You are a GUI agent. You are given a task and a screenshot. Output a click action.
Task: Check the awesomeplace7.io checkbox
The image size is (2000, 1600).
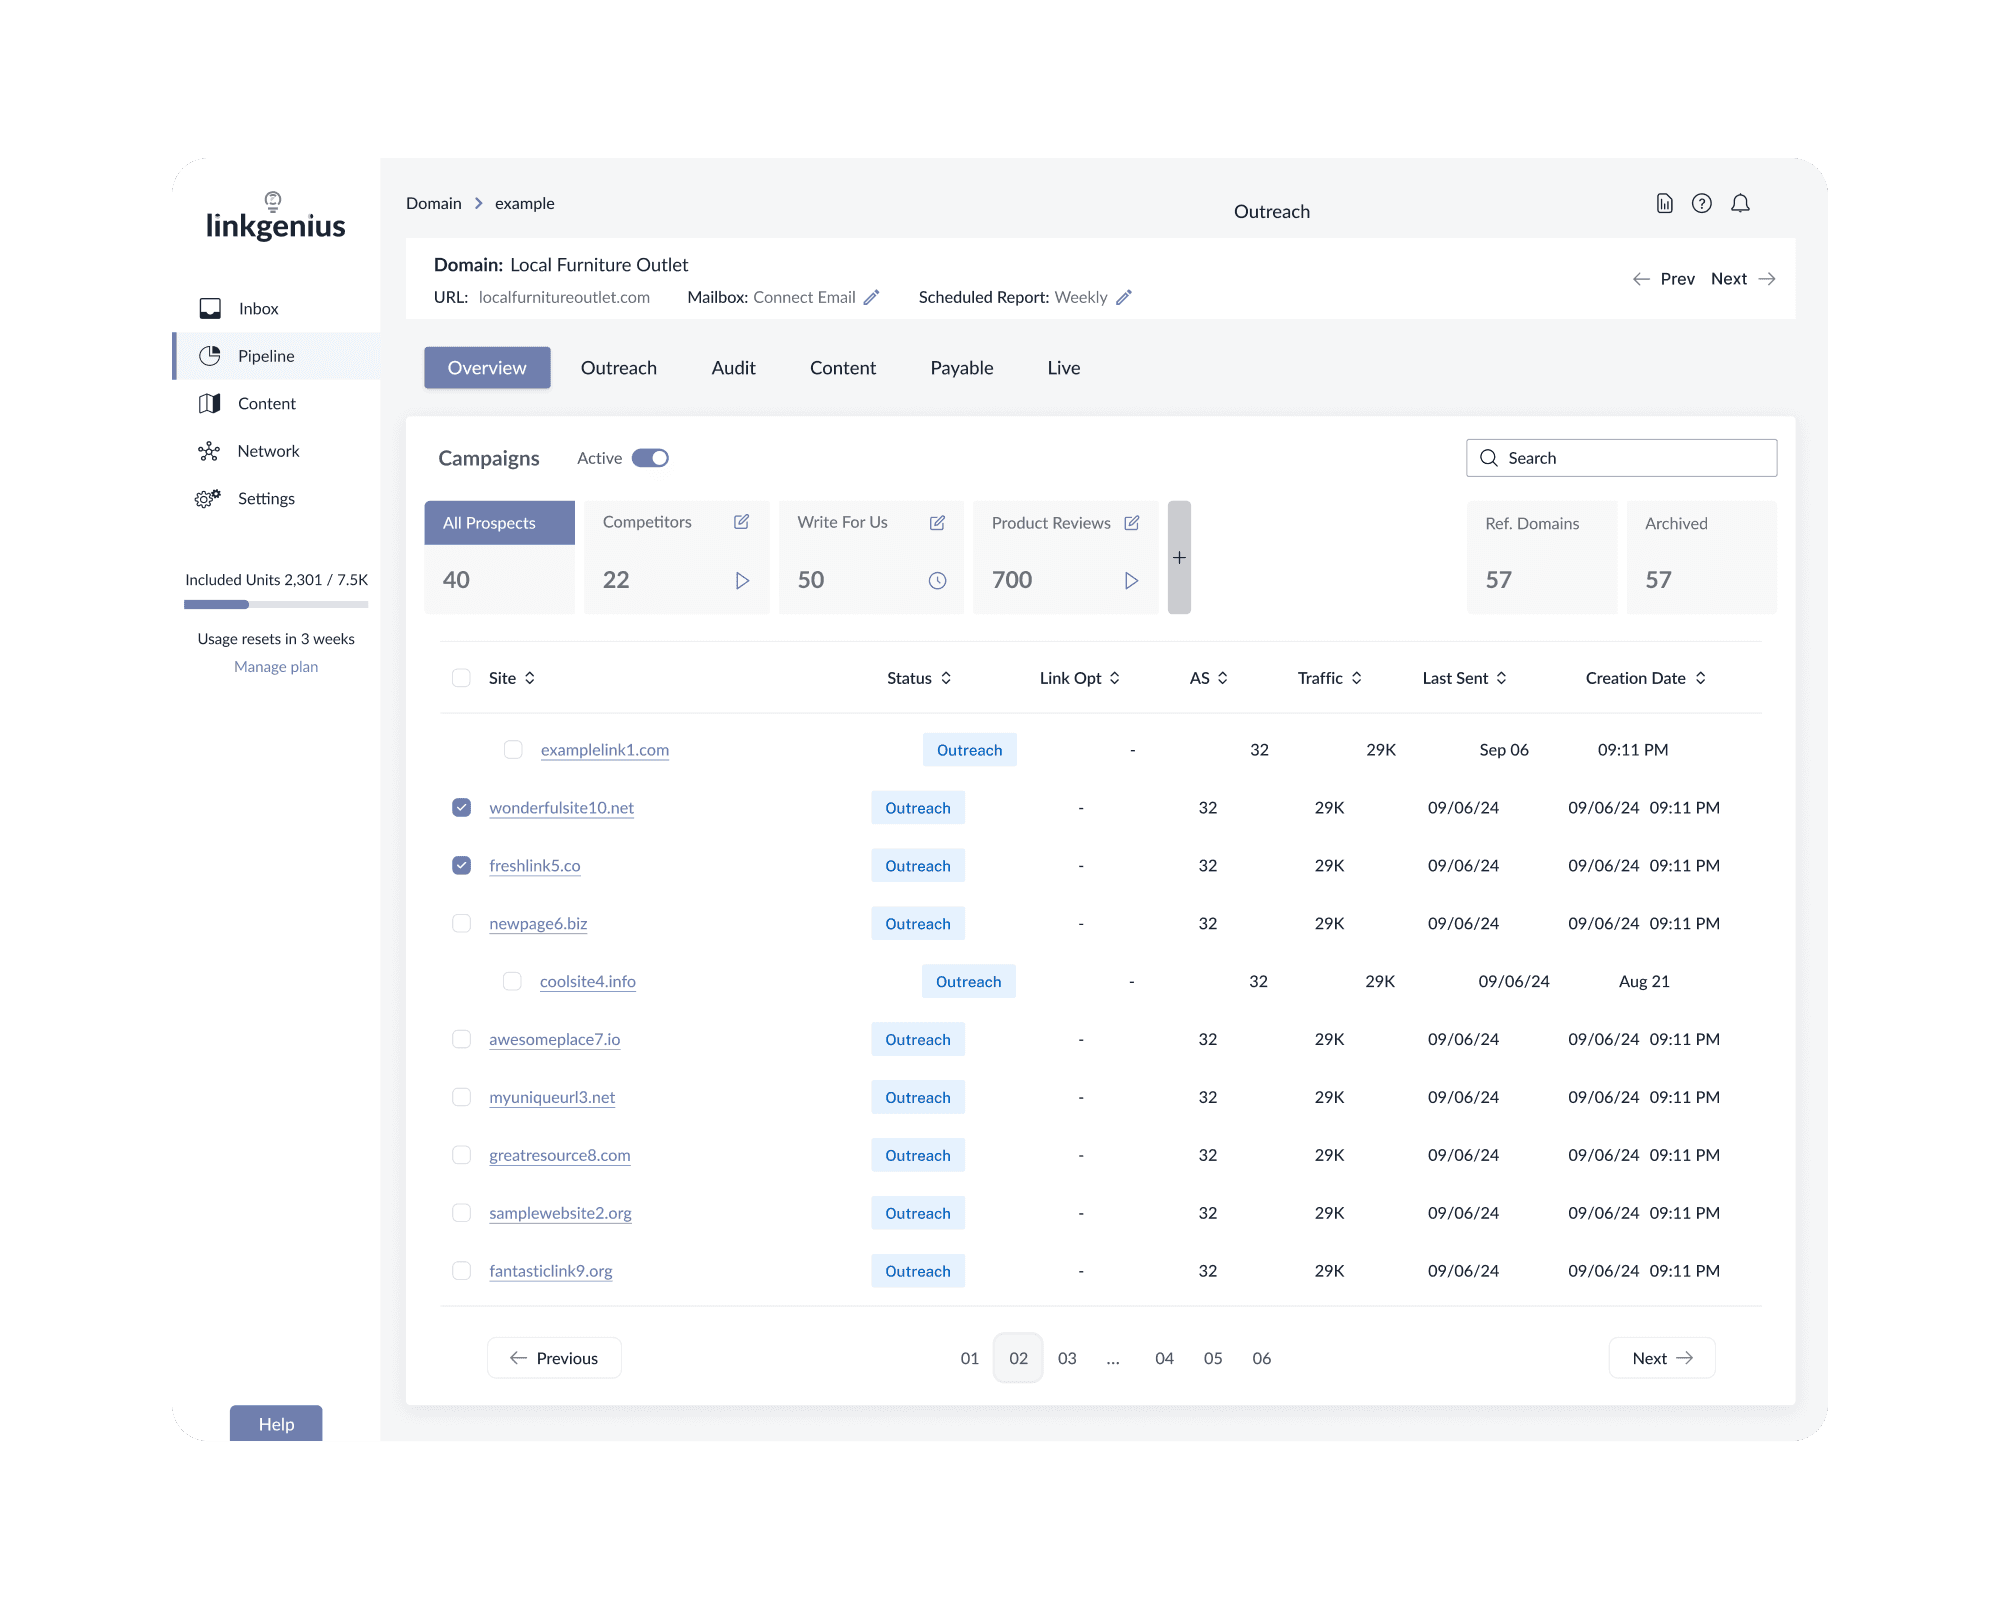pos(461,1039)
